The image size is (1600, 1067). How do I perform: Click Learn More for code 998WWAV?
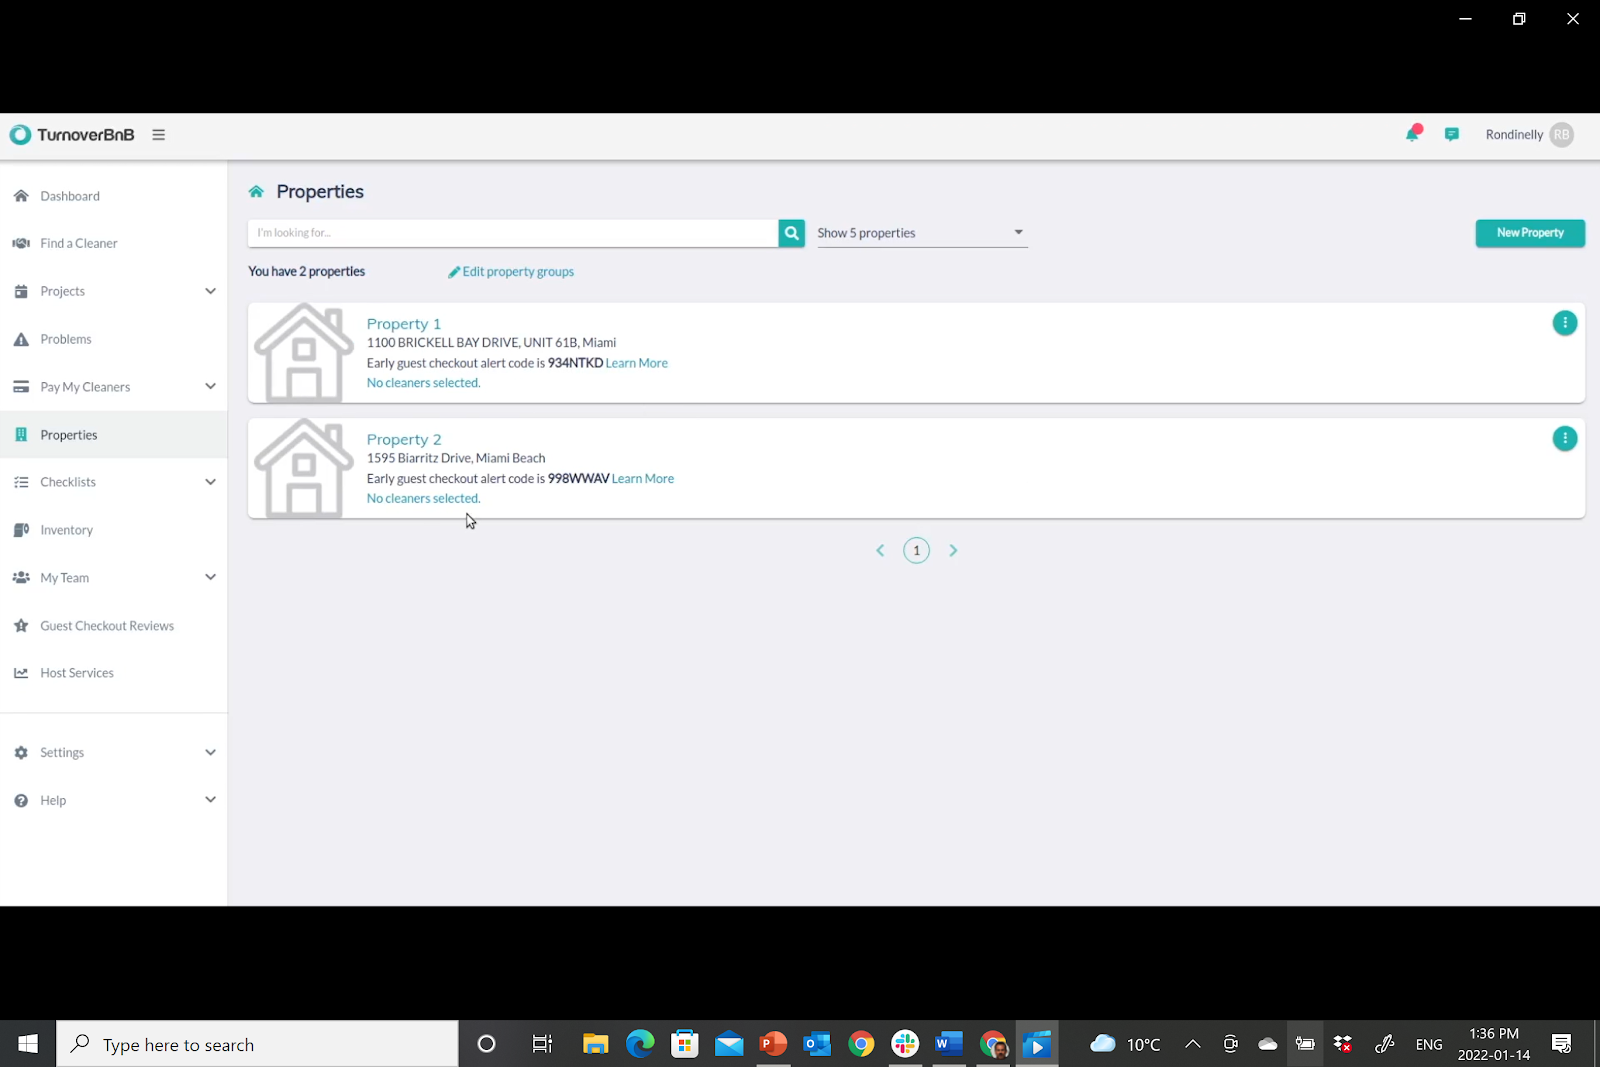point(643,479)
